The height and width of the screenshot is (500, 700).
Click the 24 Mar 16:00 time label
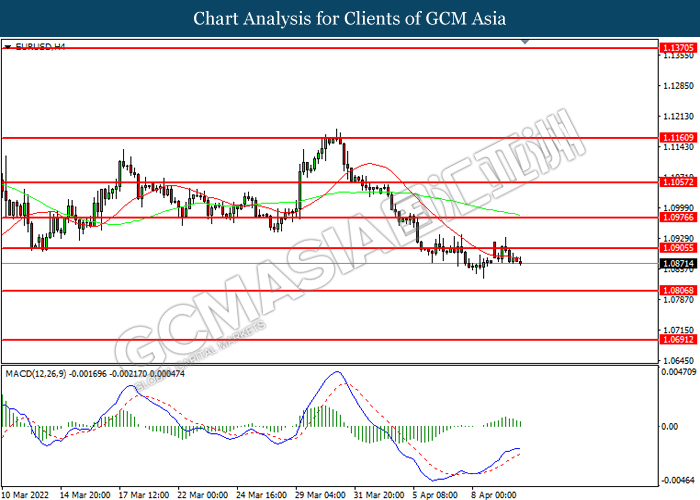tap(262, 495)
